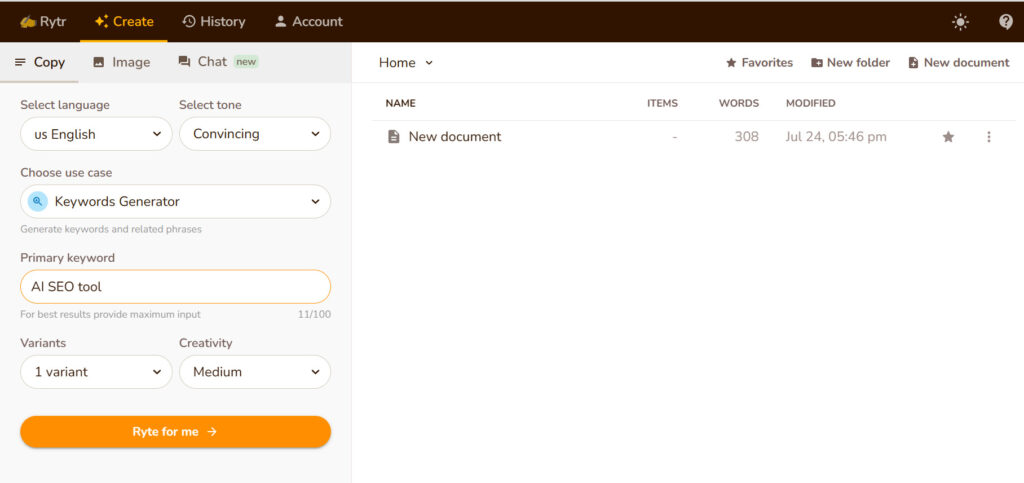
Task: Switch to the Create tab
Action: pyautogui.click(x=124, y=22)
